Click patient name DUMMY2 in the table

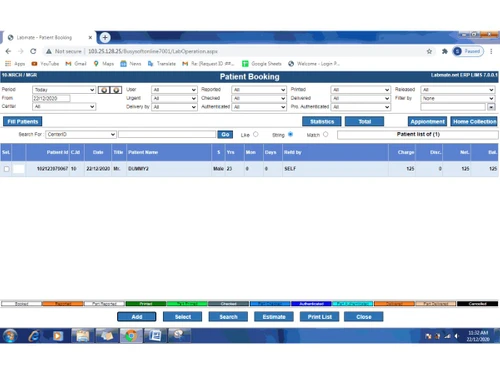[x=138, y=169]
